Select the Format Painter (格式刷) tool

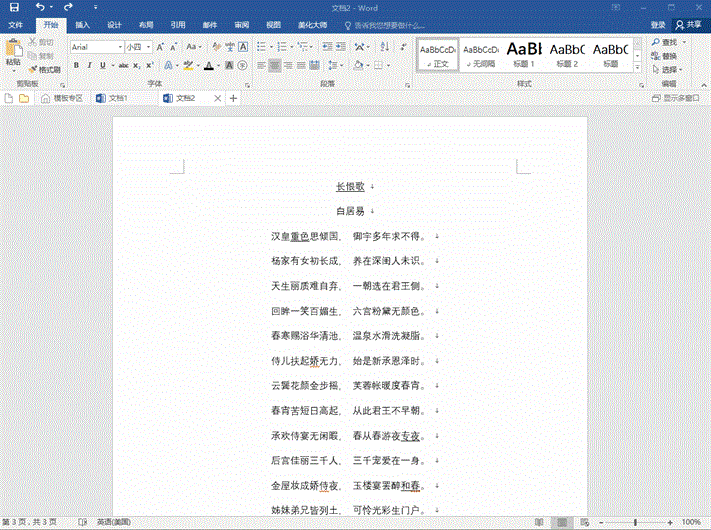tap(45, 69)
